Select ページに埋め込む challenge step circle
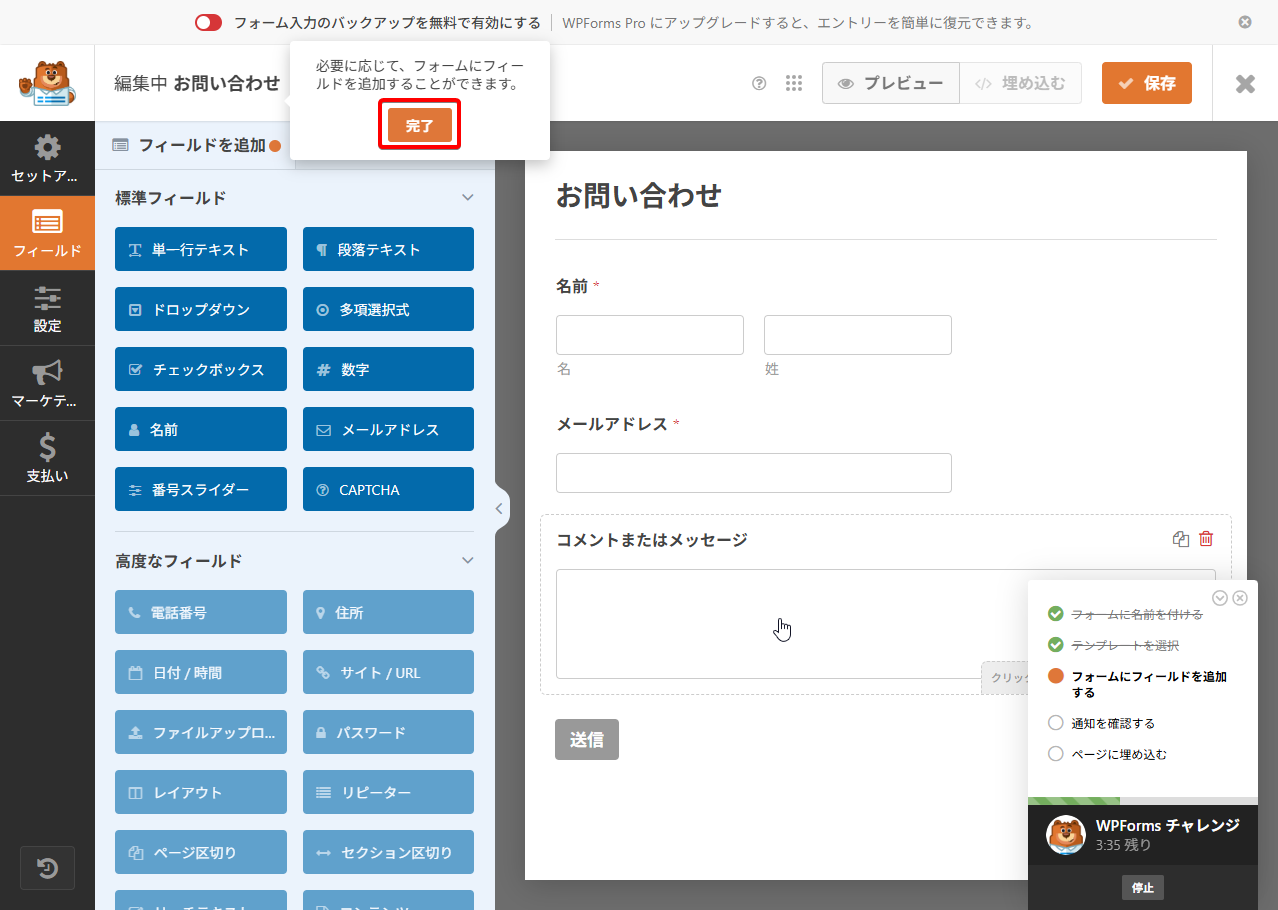Image resolution: width=1278 pixels, height=910 pixels. pyautogui.click(x=1055, y=754)
